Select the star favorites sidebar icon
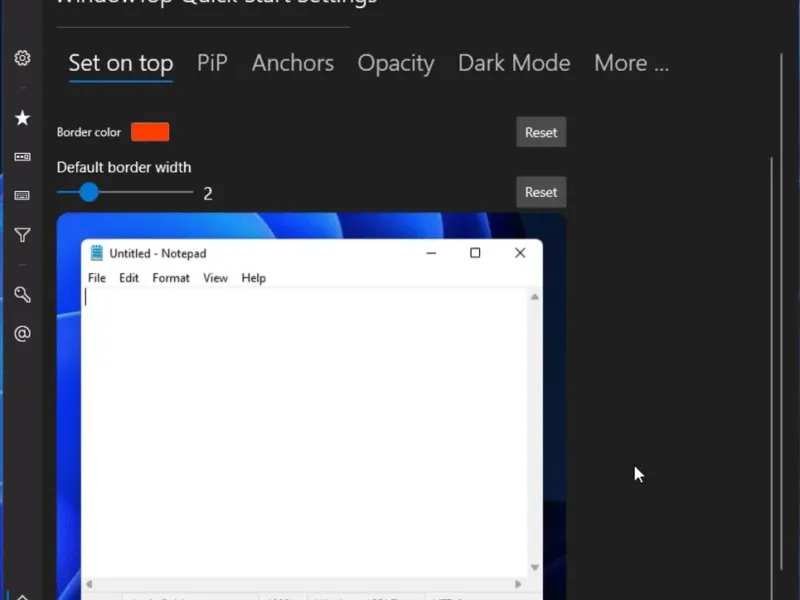Viewport: 800px width, 600px height. (x=22, y=118)
